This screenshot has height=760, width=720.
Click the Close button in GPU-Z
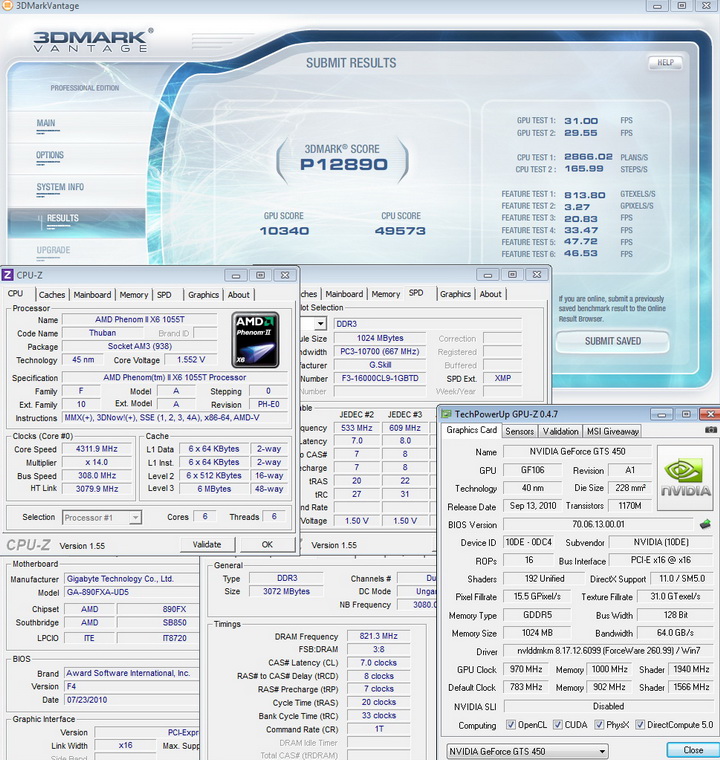click(x=693, y=750)
